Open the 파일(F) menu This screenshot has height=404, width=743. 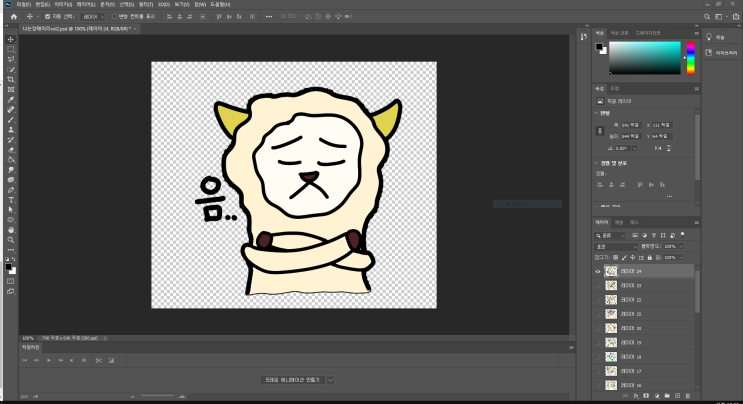click(24, 4)
